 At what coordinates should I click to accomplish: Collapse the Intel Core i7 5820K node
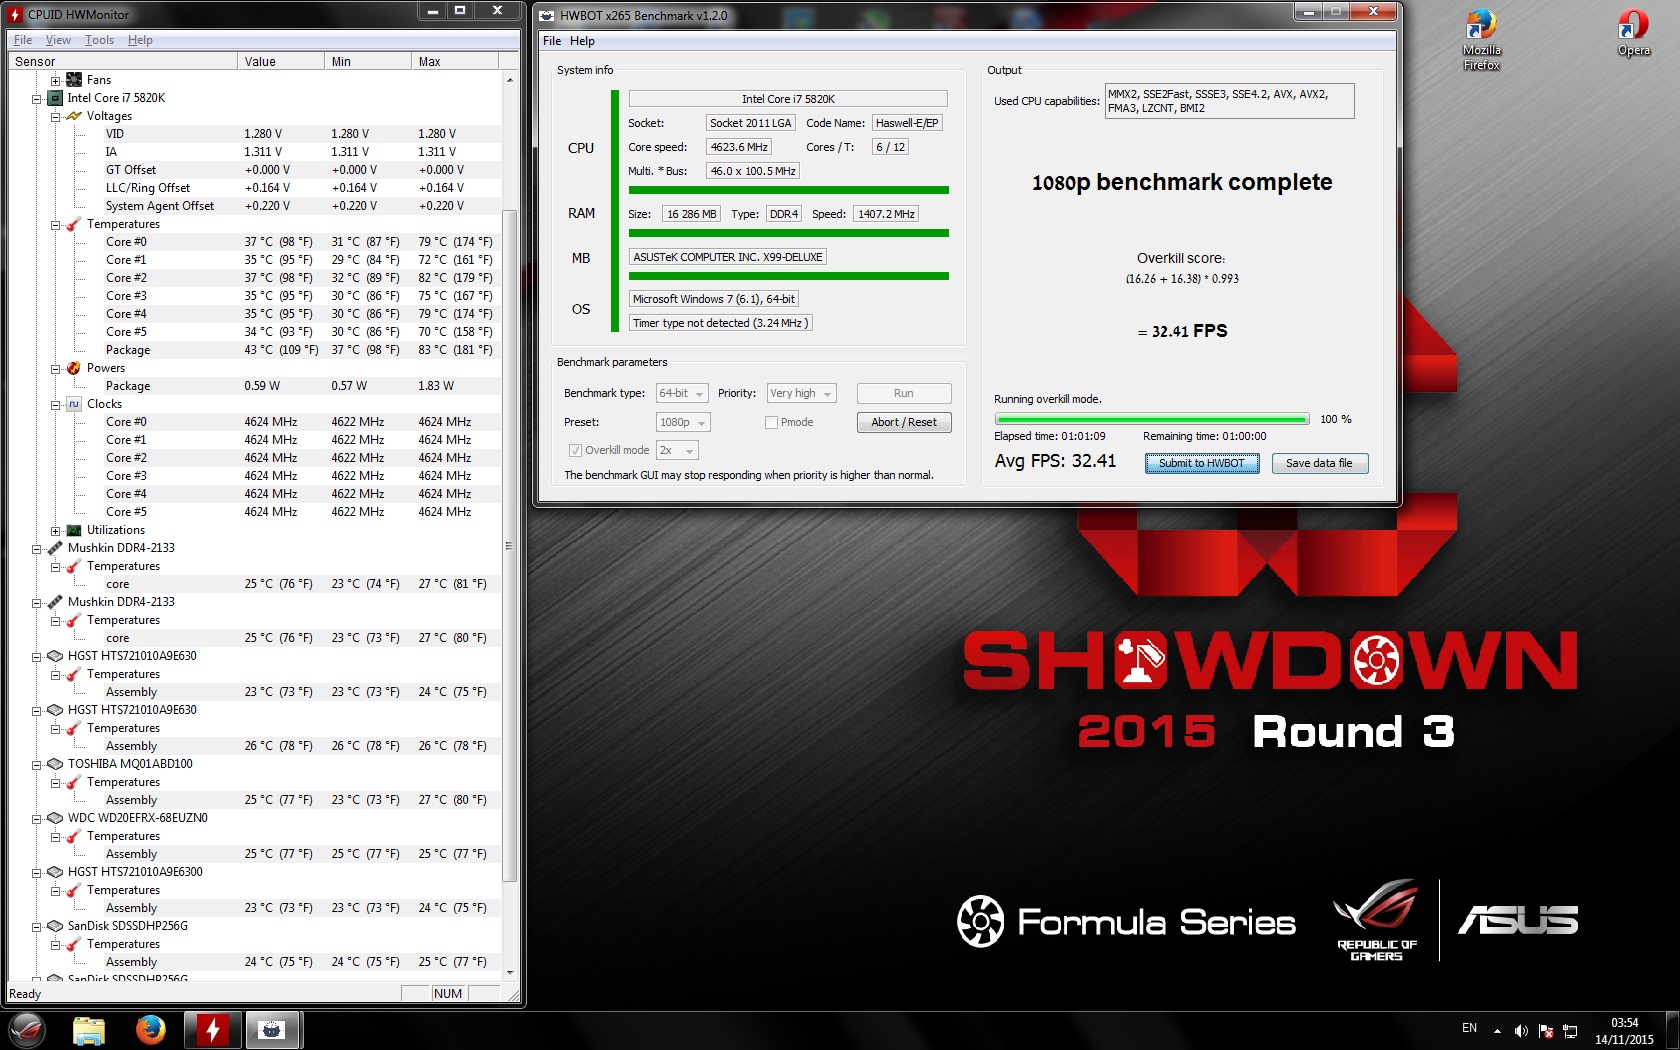tap(36, 98)
